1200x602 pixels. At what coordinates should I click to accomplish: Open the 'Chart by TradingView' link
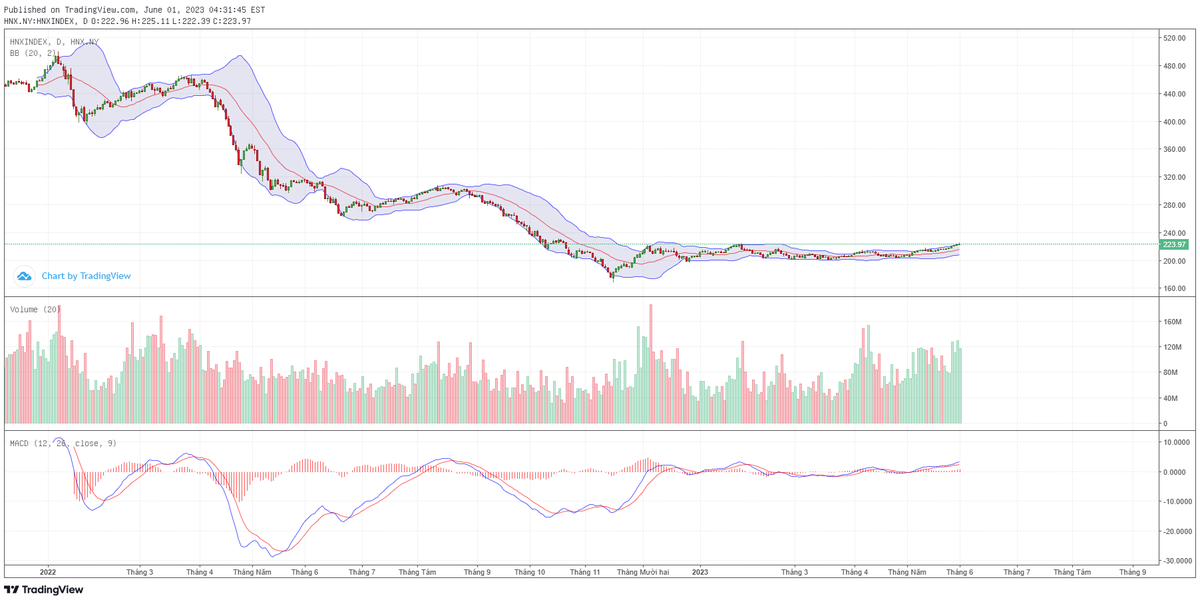pos(86,276)
